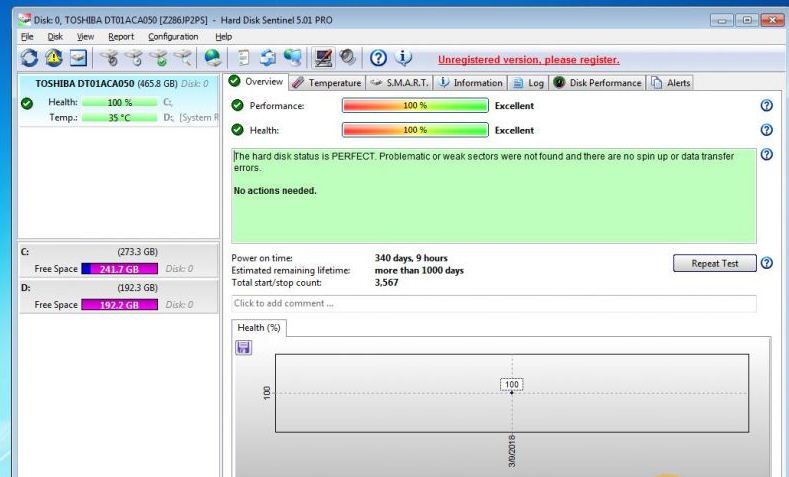Click the disk icon with magnifier
This screenshot has width=789, height=477.
184,58
